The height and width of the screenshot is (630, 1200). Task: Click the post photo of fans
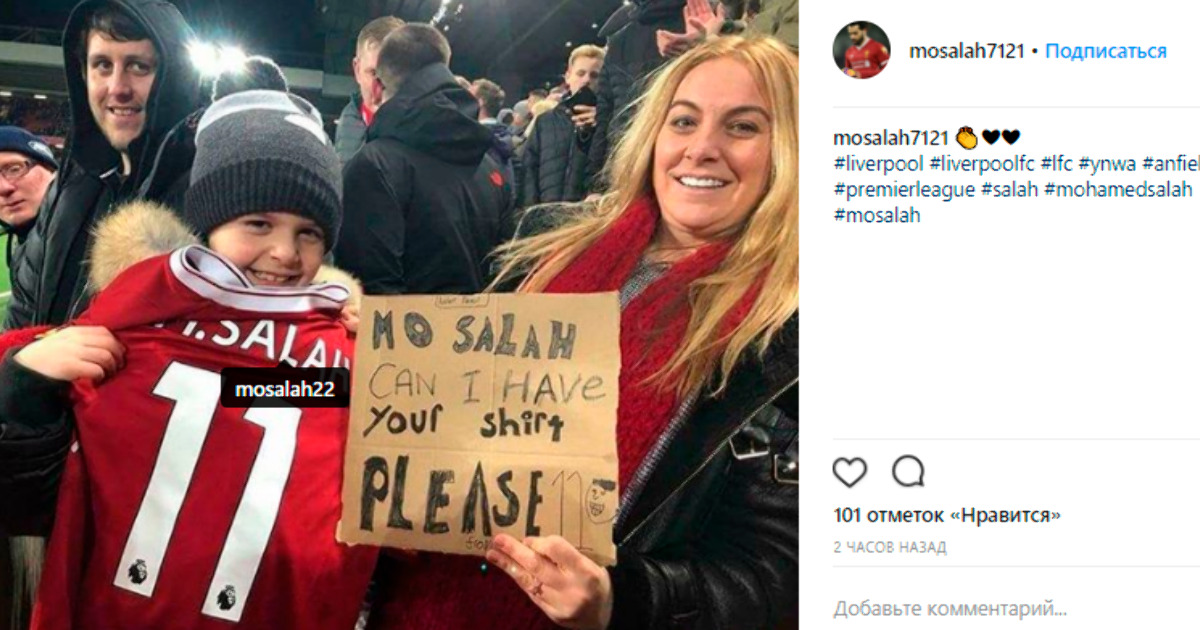pyautogui.click(x=399, y=315)
